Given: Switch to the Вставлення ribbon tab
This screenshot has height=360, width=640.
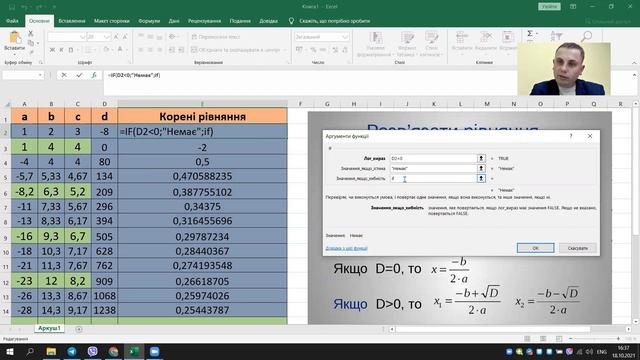Looking at the screenshot, I should (x=72, y=21).
